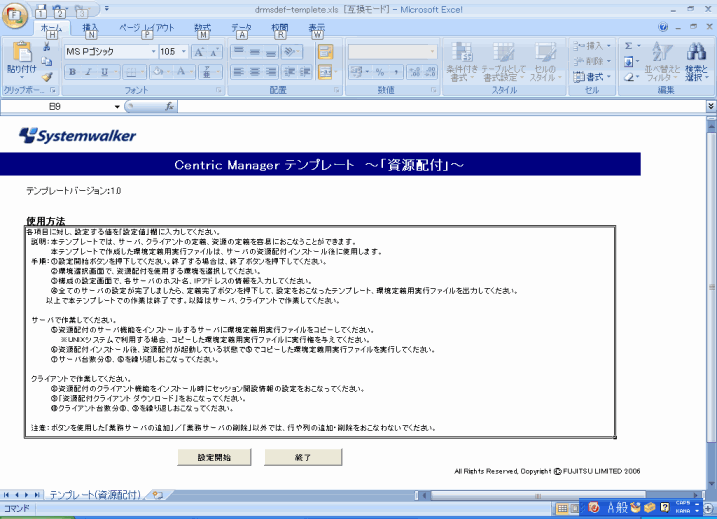Click the insert new worksheet tab icon
This screenshot has width=717, height=519.
158,495
